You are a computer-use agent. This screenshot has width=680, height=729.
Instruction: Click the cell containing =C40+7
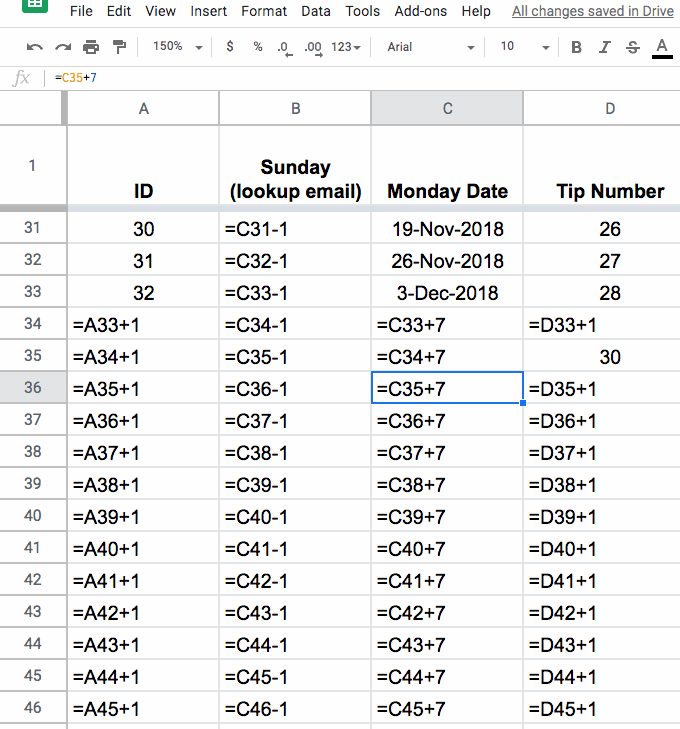(447, 549)
